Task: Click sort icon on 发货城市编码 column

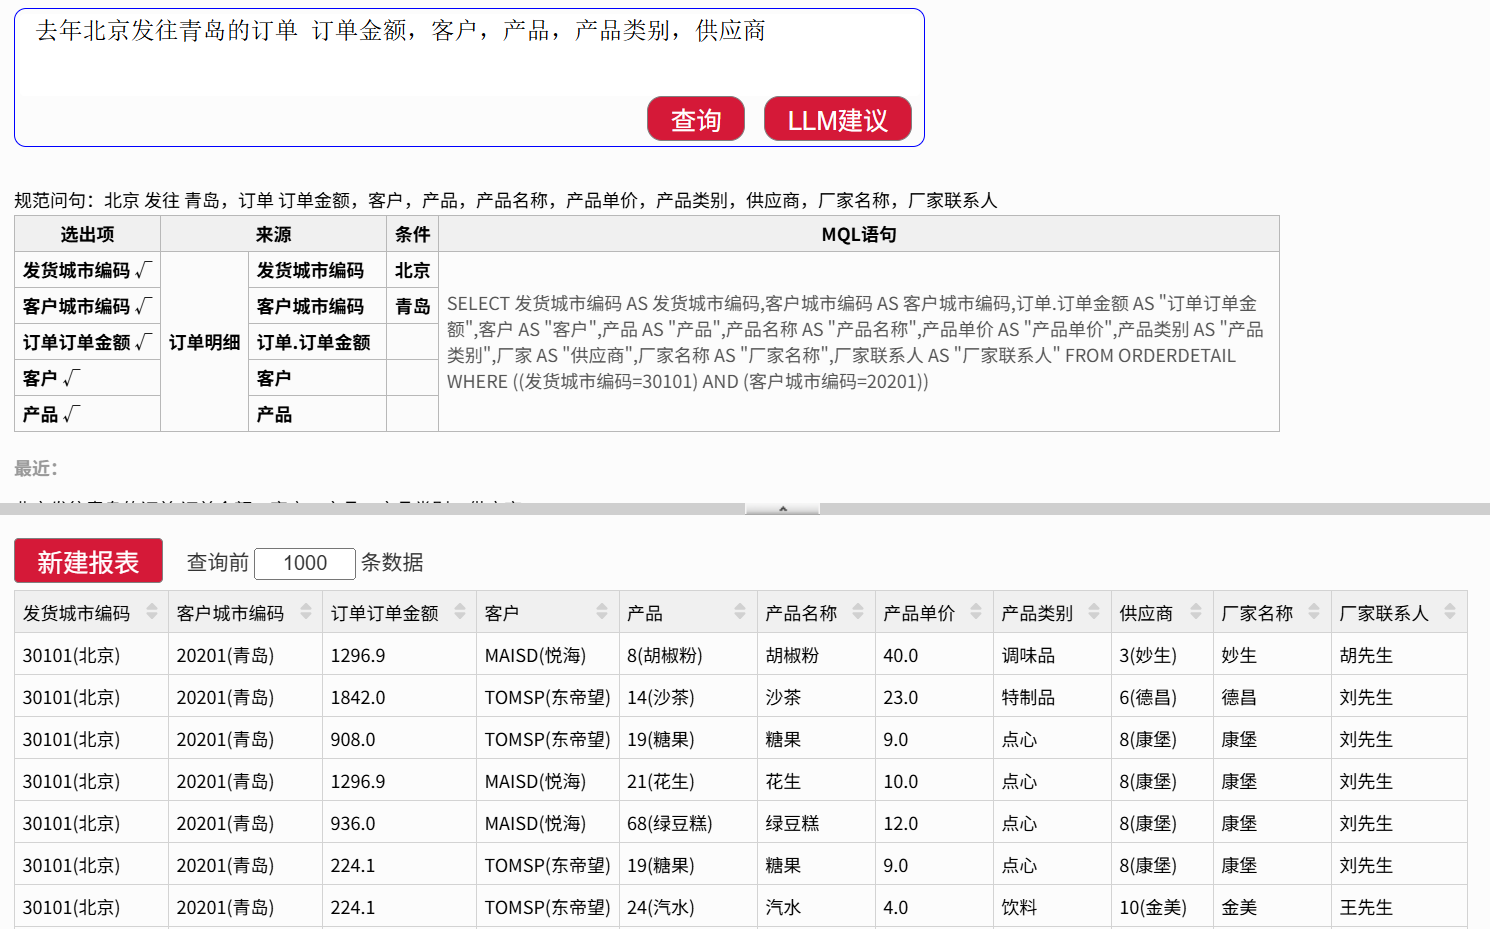Action: tap(152, 612)
